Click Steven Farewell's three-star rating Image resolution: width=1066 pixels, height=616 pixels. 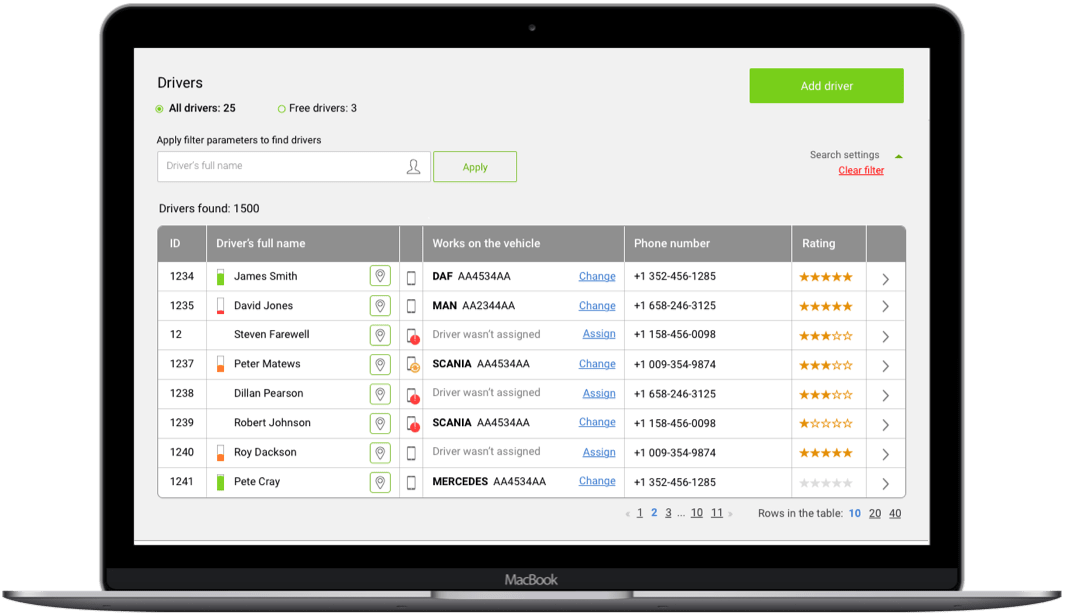click(x=826, y=336)
